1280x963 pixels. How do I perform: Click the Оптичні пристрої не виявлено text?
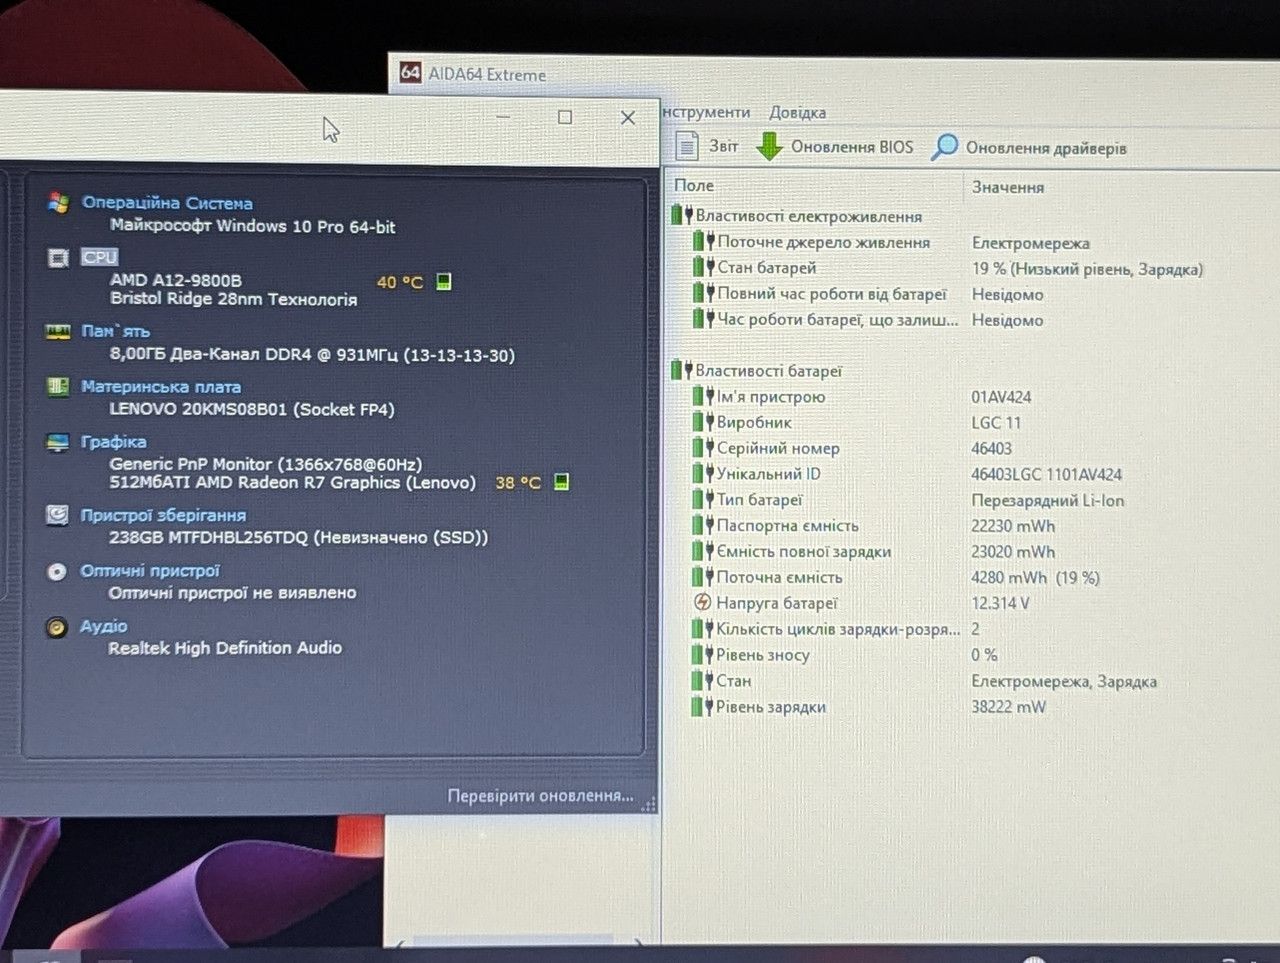tap(232, 593)
